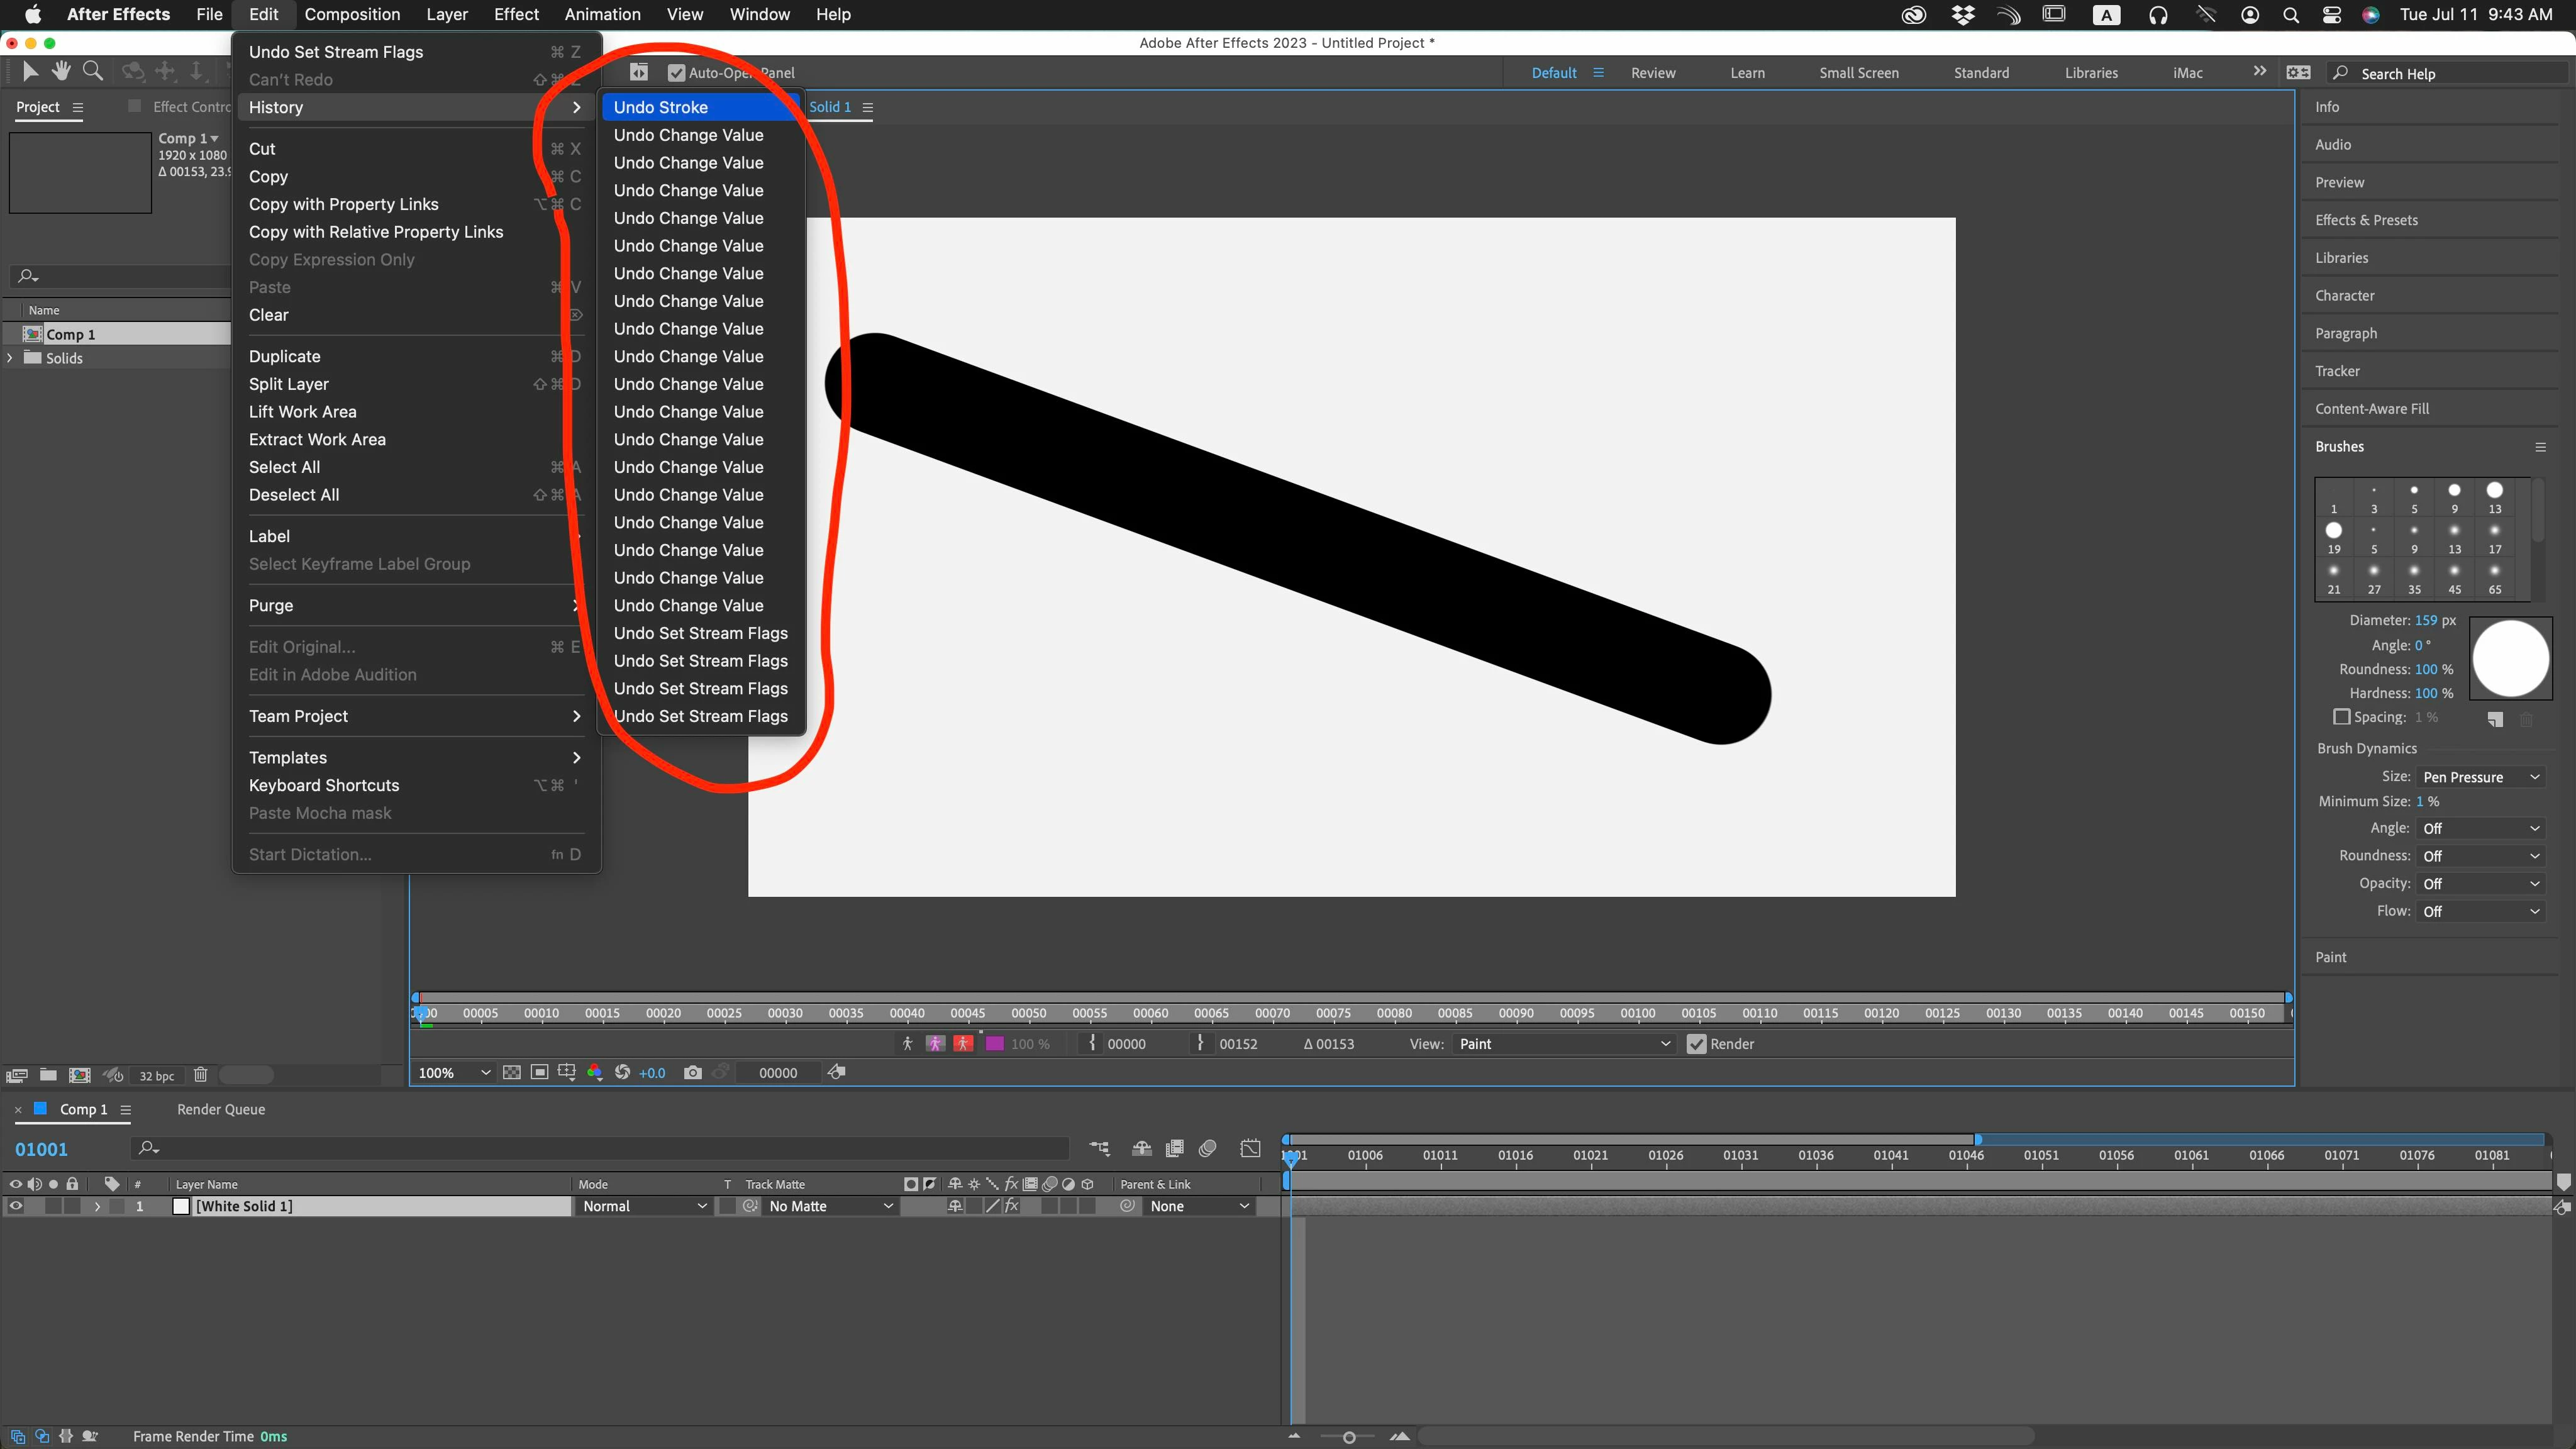Click the Graph Editor icon in timeline

tap(1250, 1148)
